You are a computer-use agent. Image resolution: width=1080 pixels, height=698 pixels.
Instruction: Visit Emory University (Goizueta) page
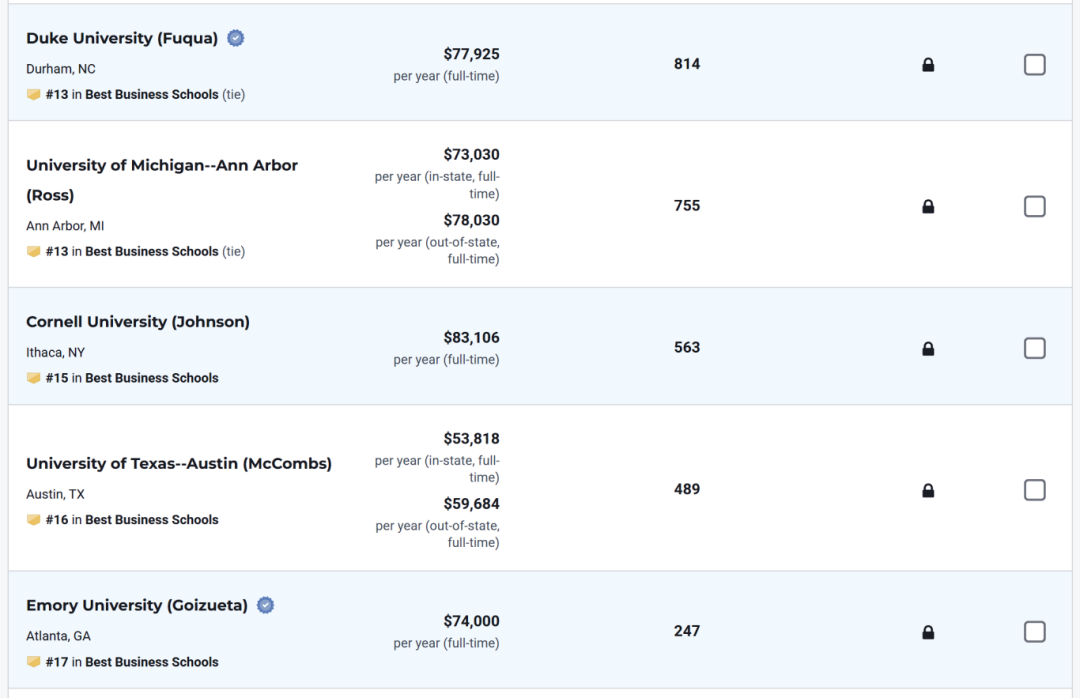(137, 606)
